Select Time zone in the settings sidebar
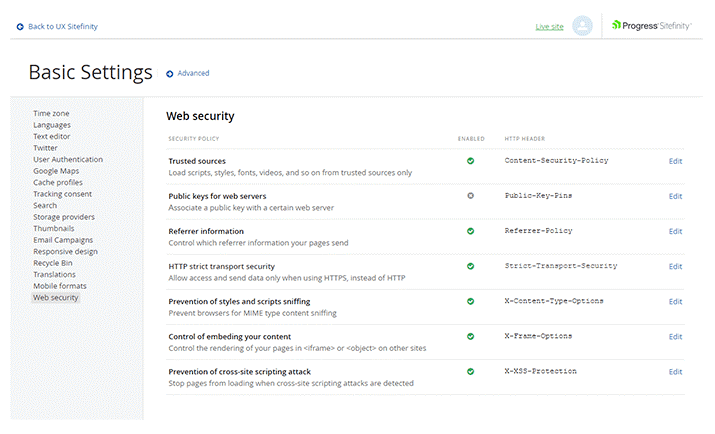Screen dimensions: 715x434 coord(51,113)
